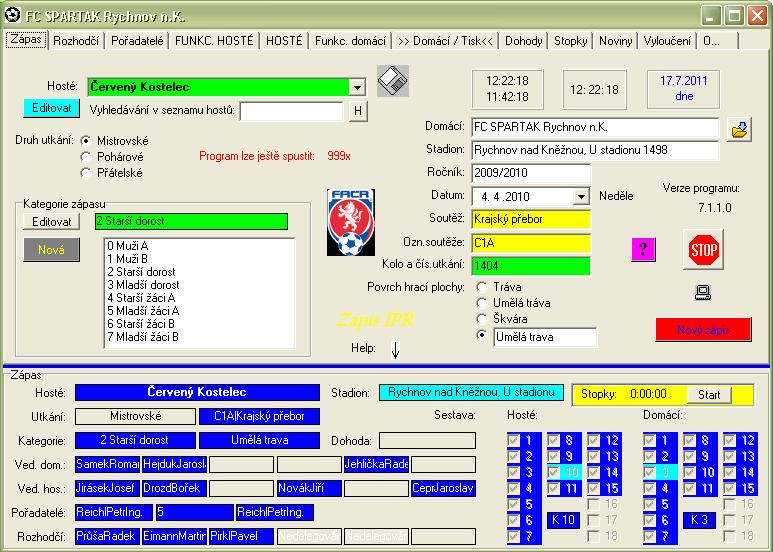Click the red Nový zápis button
Image resolution: width=773 pixels, height=552 pixels.
point(703,330)
